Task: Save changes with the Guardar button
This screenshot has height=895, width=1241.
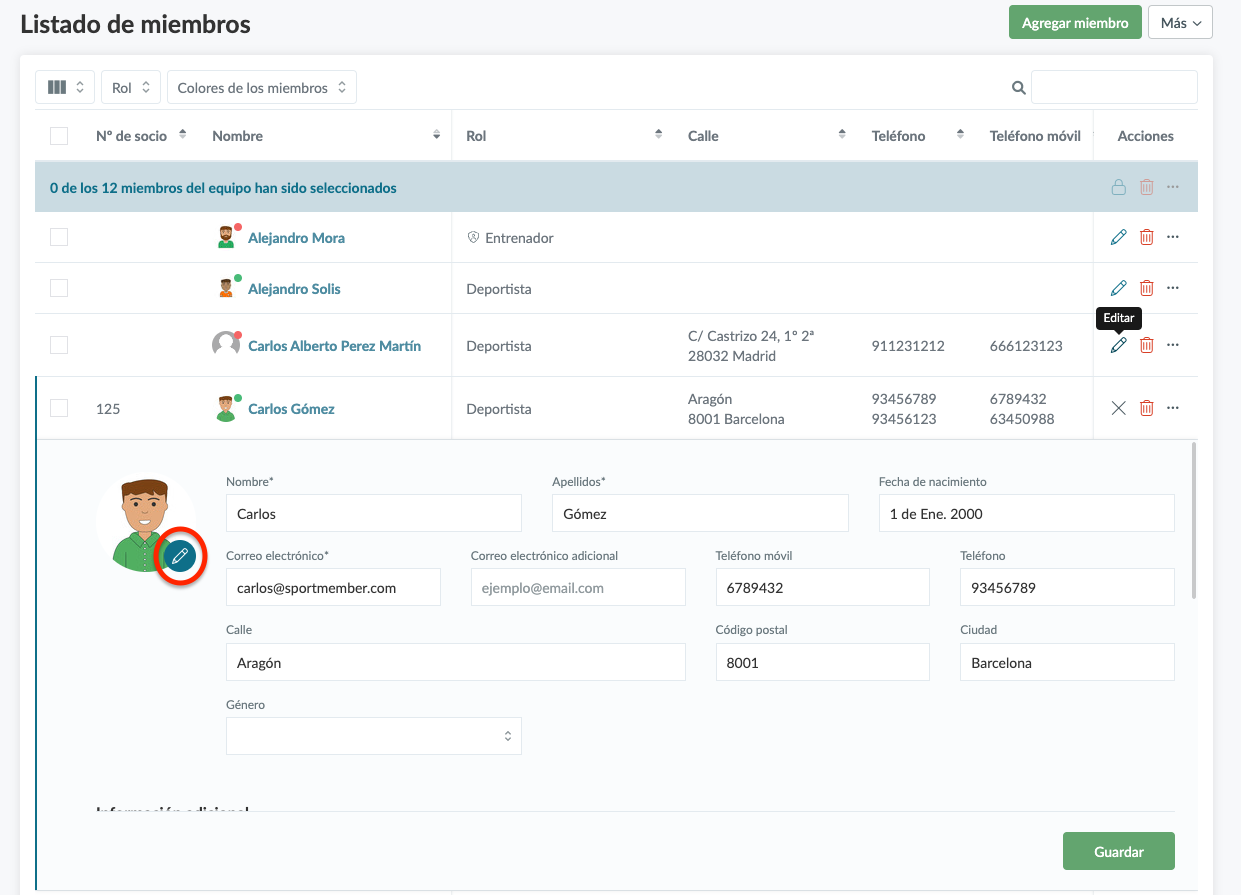Action: point(1118,851)
